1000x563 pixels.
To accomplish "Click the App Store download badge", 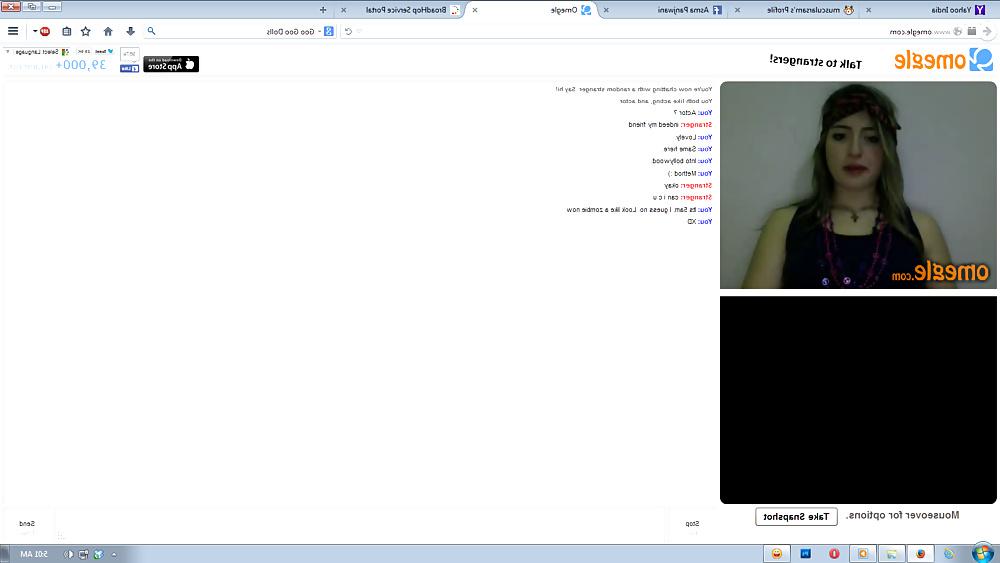I will (171, 64).
